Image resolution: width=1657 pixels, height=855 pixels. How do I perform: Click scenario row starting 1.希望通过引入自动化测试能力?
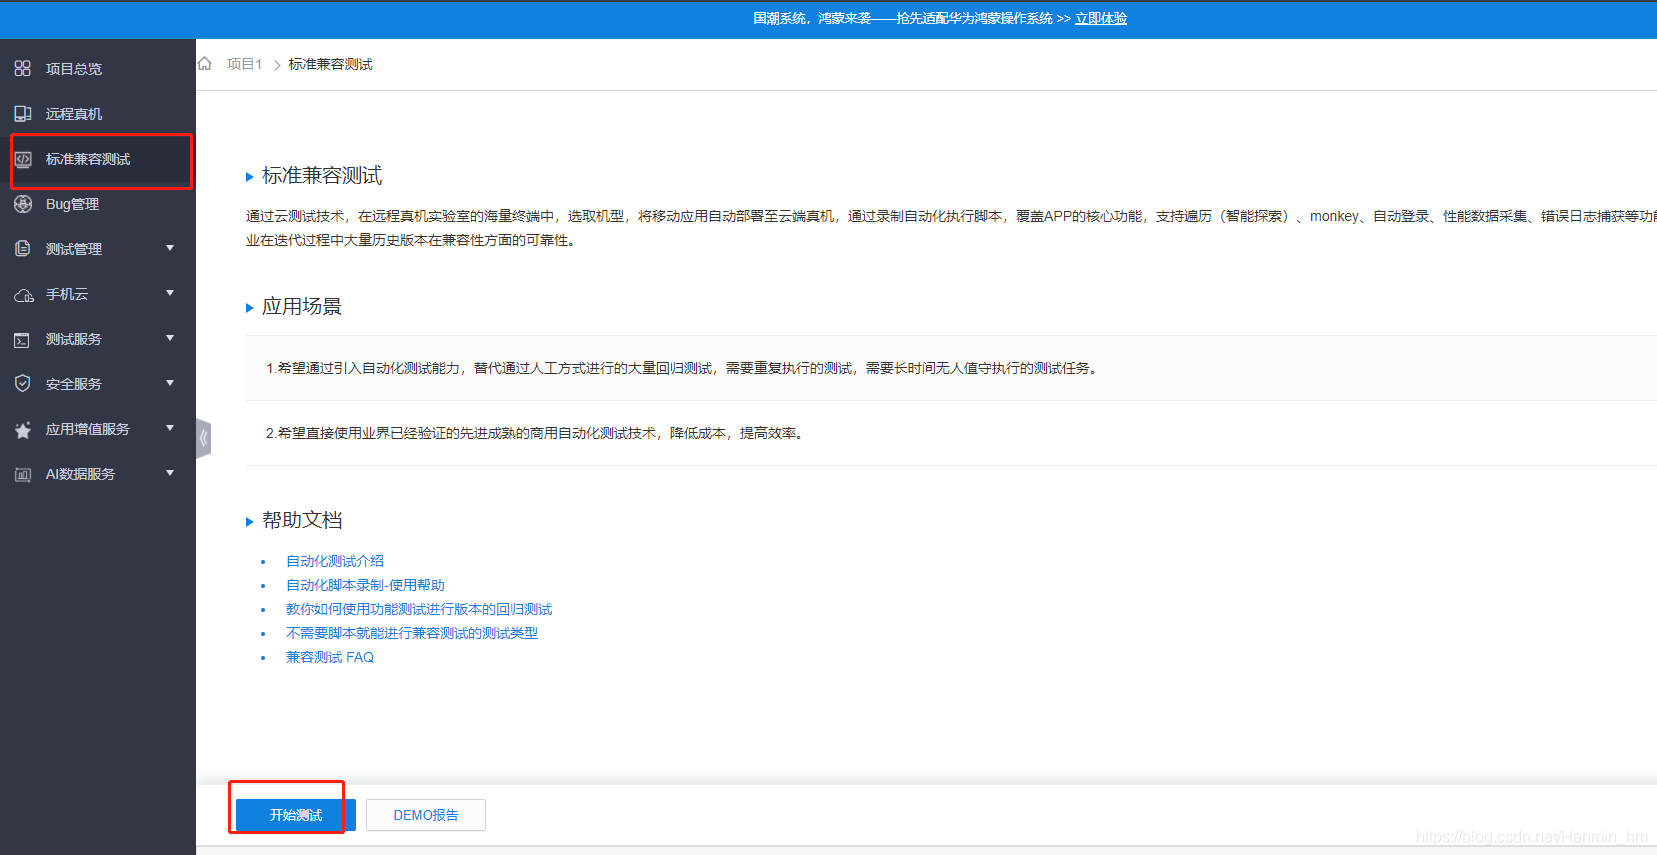click(x=951, y=368)
